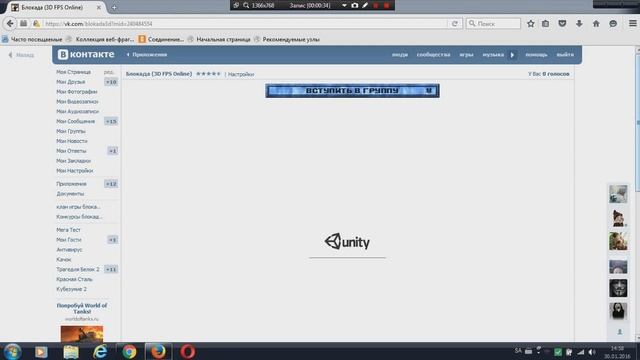The image size is (640, 360).
Task: Click the recorder magnifier icon
Action: click(x=246, y=5)
